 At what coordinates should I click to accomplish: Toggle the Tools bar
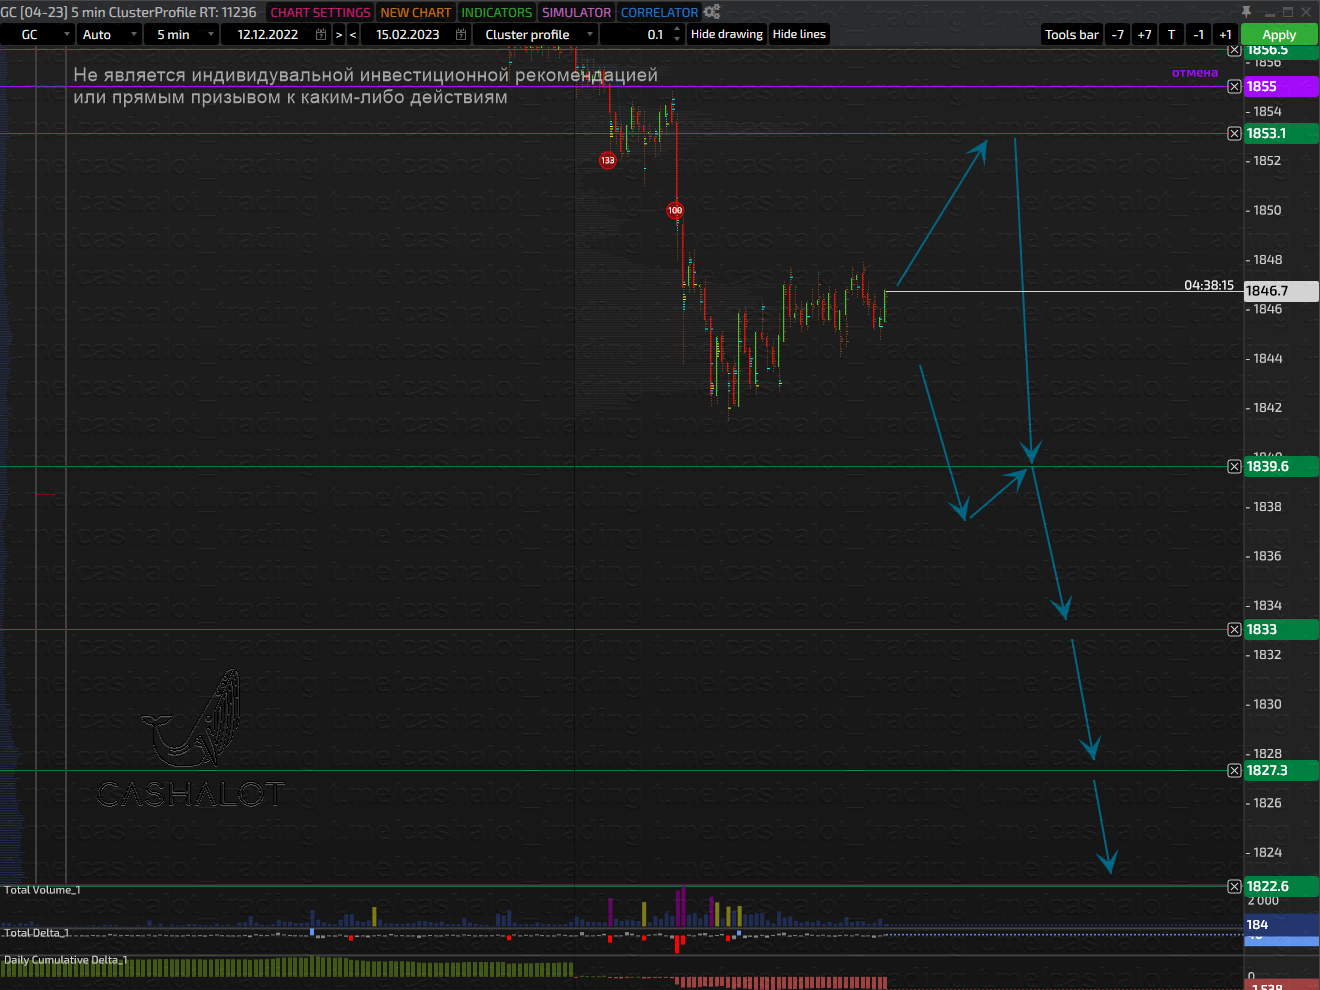(1072, 34)
